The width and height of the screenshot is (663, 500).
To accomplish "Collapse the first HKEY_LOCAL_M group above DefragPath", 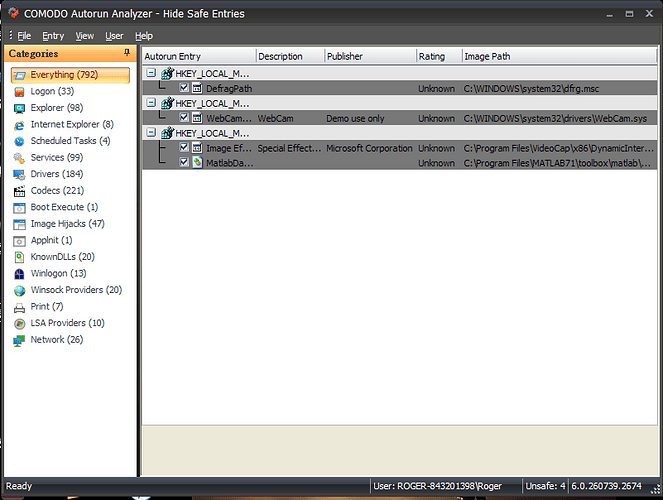I will point(151,73).
